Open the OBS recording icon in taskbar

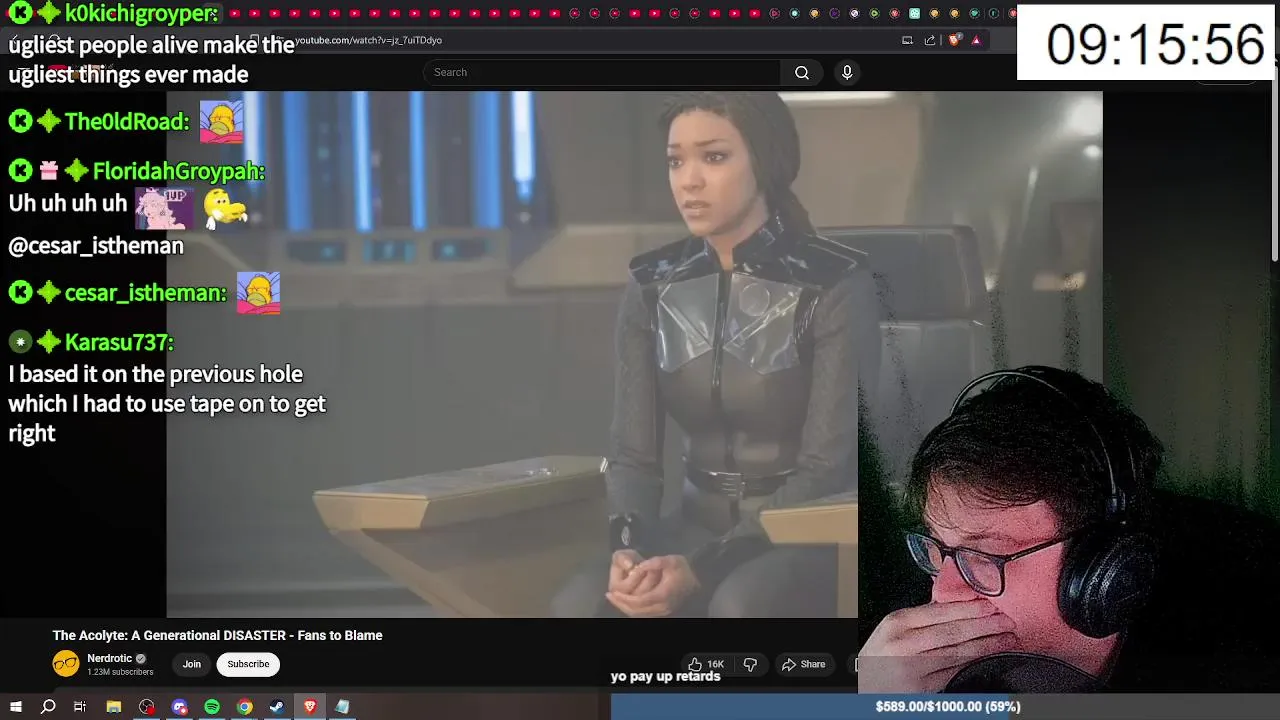pos(147,707)
